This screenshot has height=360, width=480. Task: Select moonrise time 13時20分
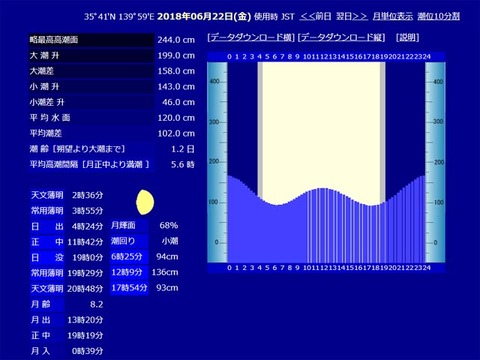pos(85,320)
